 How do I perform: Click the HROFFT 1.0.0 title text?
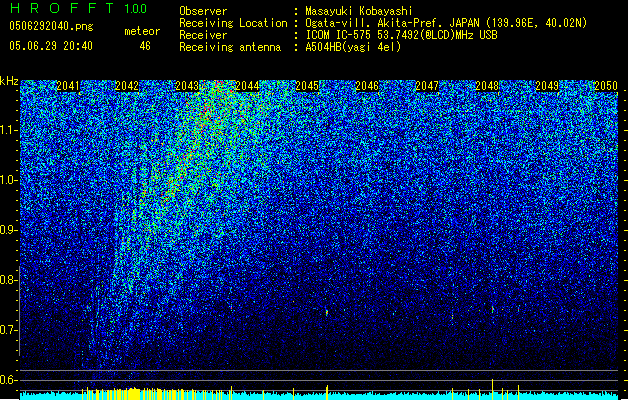[79, 8]
